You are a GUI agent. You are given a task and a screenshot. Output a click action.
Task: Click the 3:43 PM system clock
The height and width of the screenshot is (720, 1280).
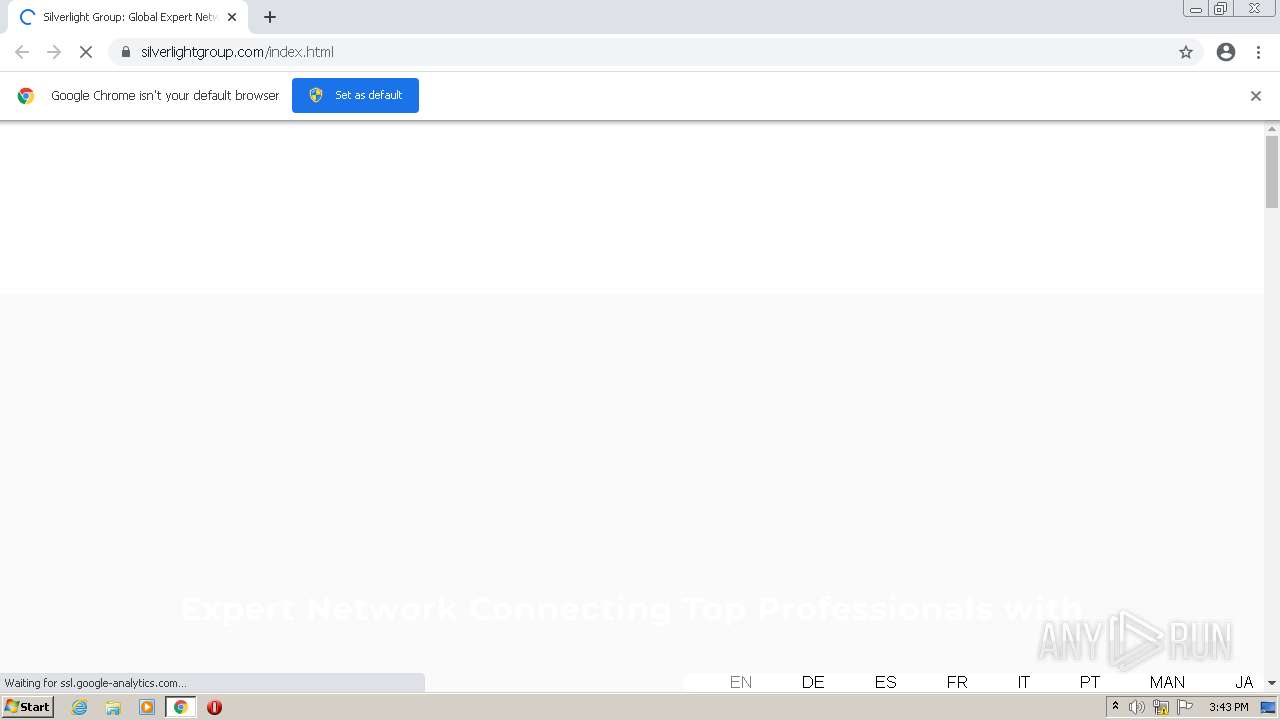click(1228, 707)
